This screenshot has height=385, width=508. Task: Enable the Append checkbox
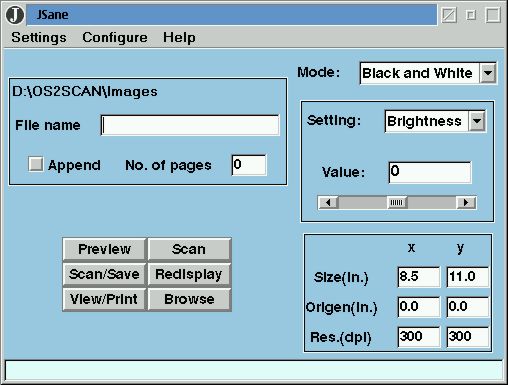click(36, 164)
